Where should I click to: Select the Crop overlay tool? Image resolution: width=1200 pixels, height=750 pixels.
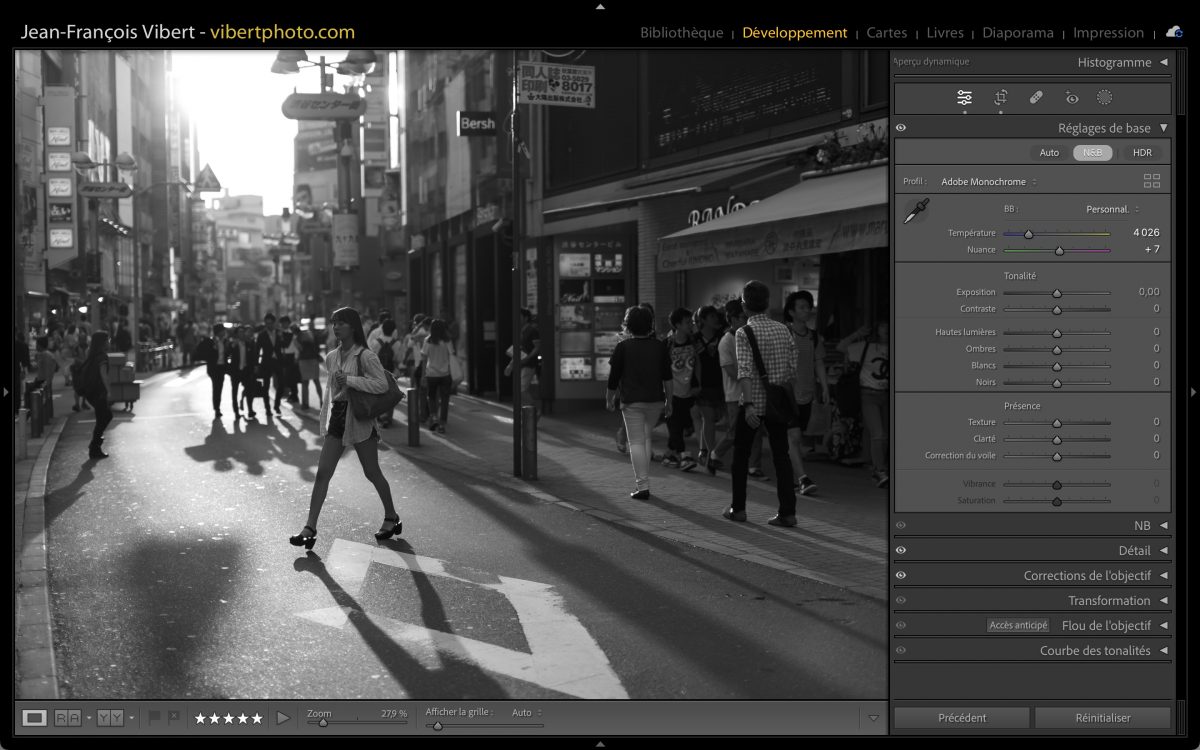pos(1000,97)
